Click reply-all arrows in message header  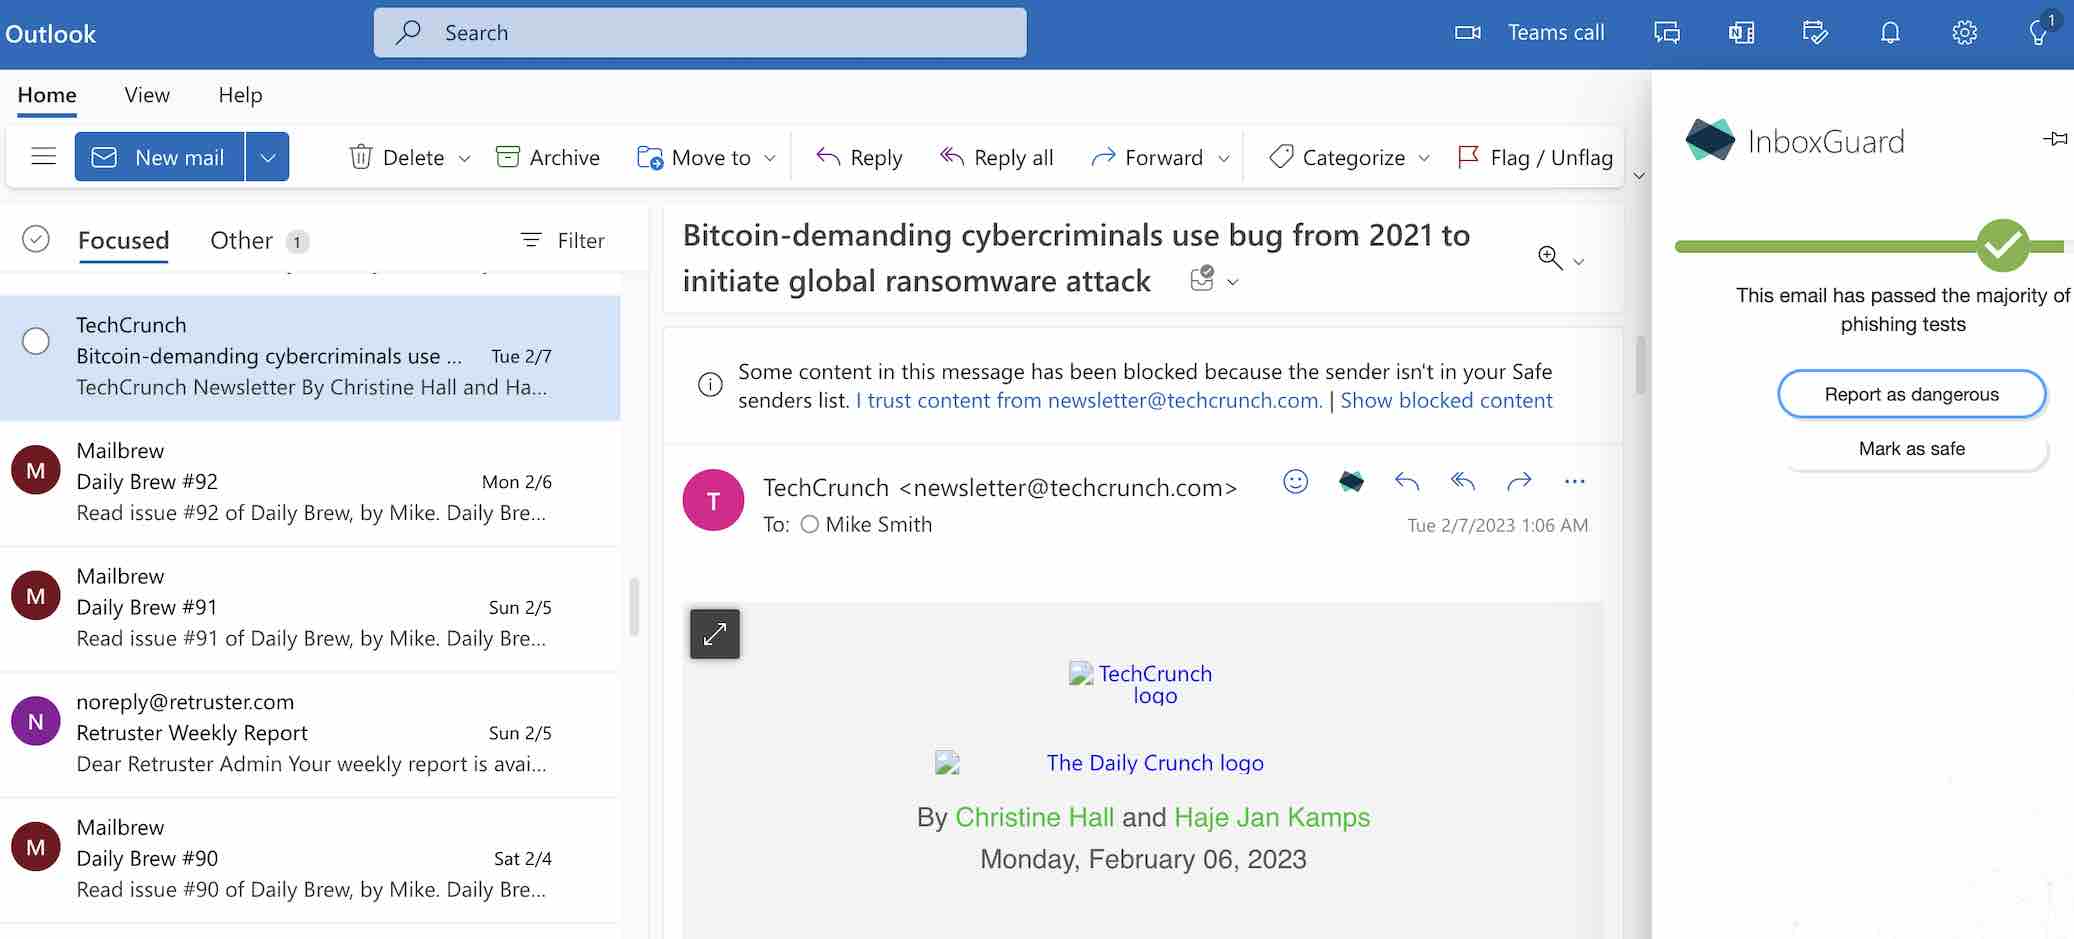point(1463,482)
